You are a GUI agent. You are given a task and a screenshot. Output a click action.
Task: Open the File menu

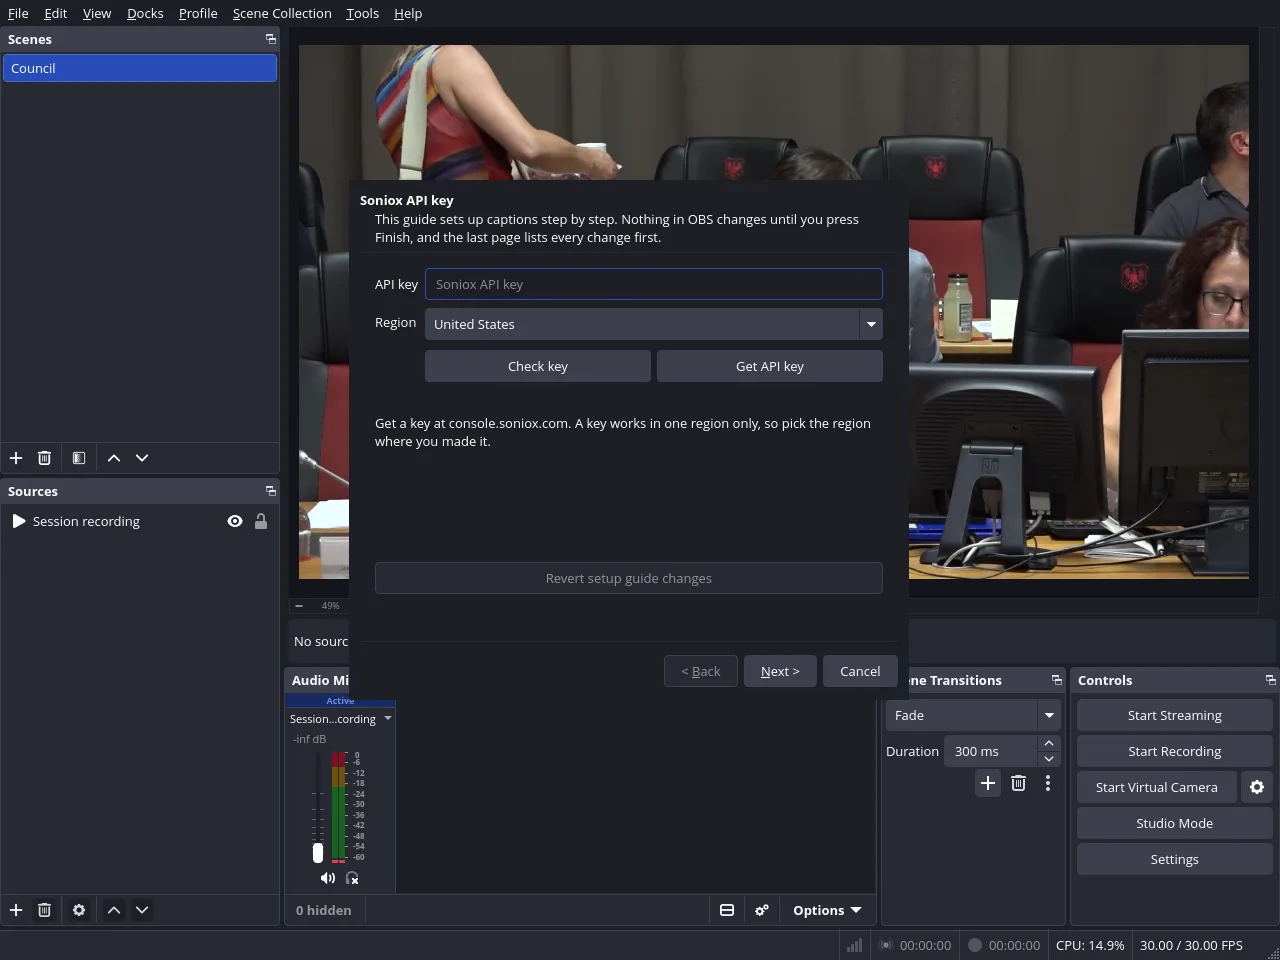click(18, 13)
